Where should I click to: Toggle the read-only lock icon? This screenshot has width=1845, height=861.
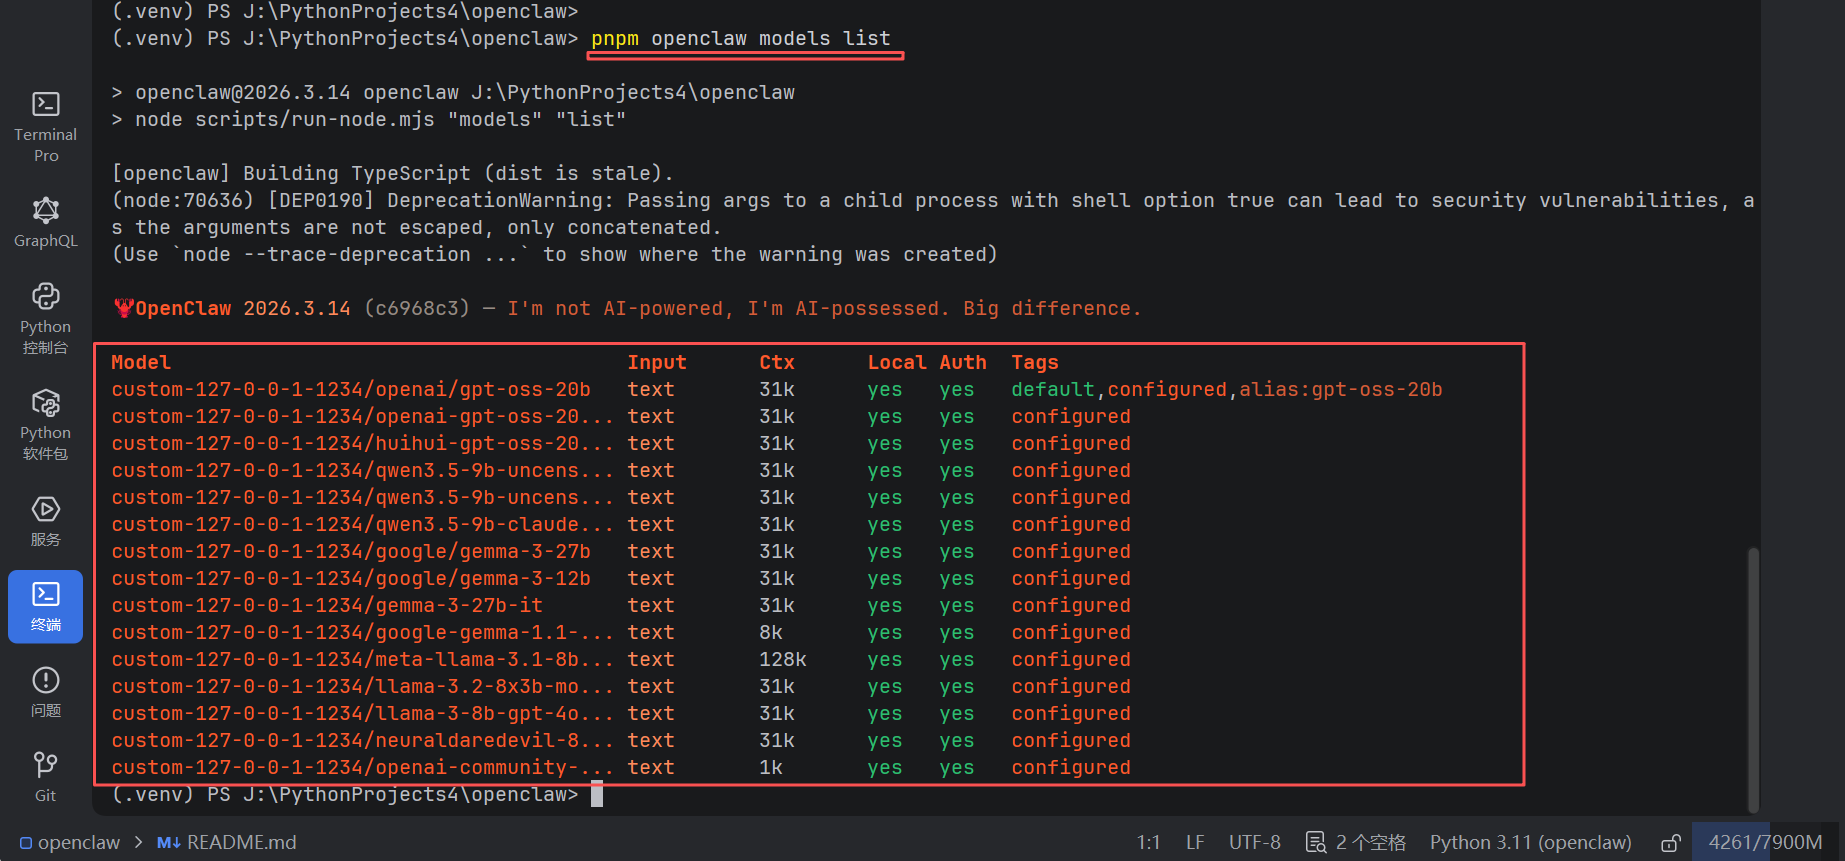pos(1670,843)
